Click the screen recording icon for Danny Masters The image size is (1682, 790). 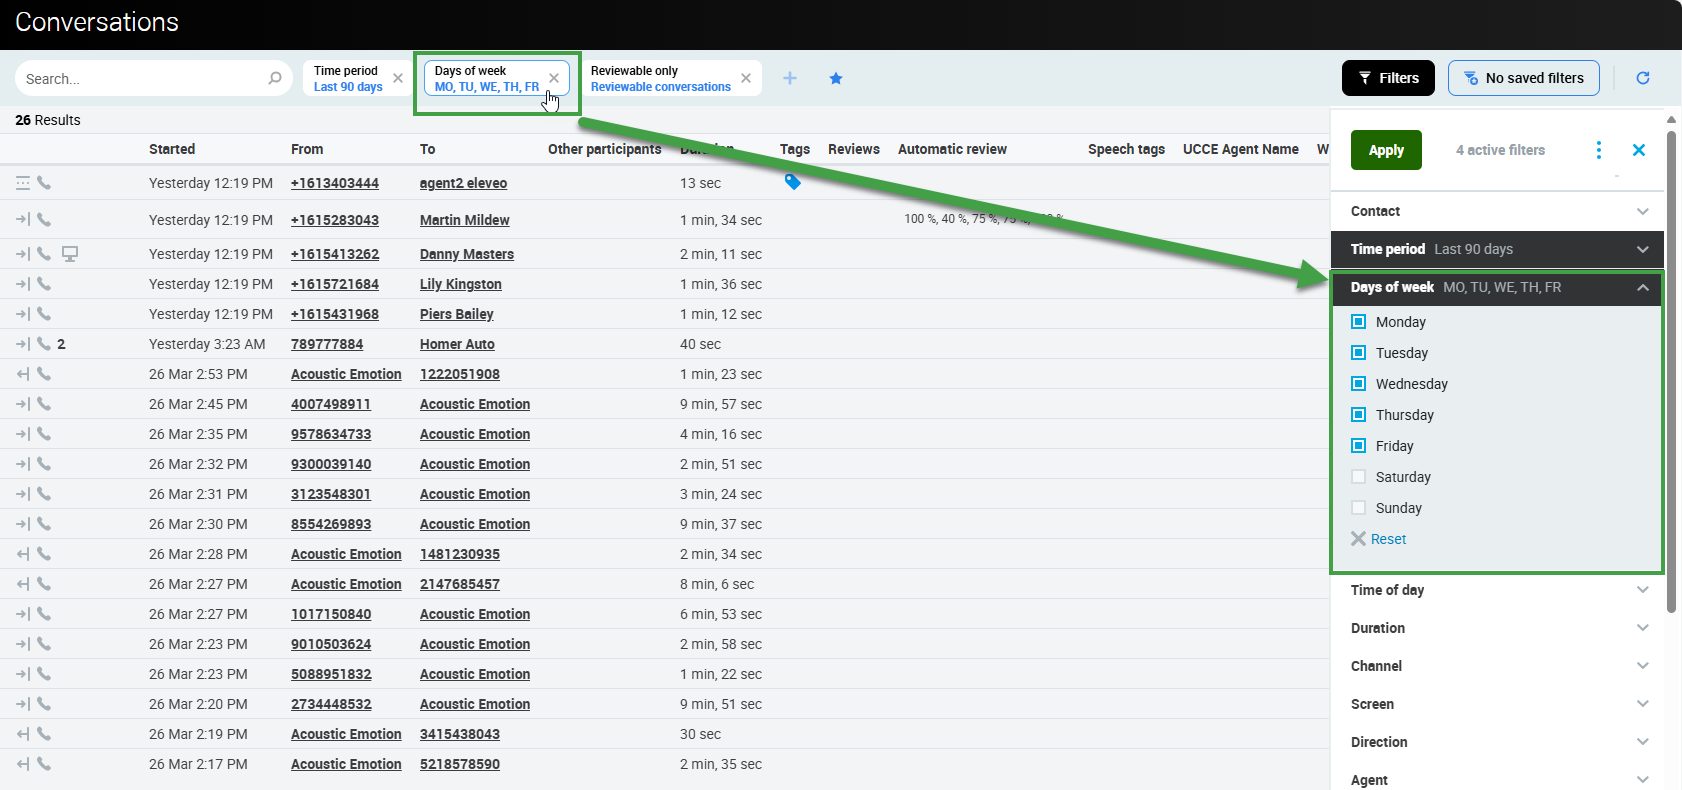click(70, 254)
